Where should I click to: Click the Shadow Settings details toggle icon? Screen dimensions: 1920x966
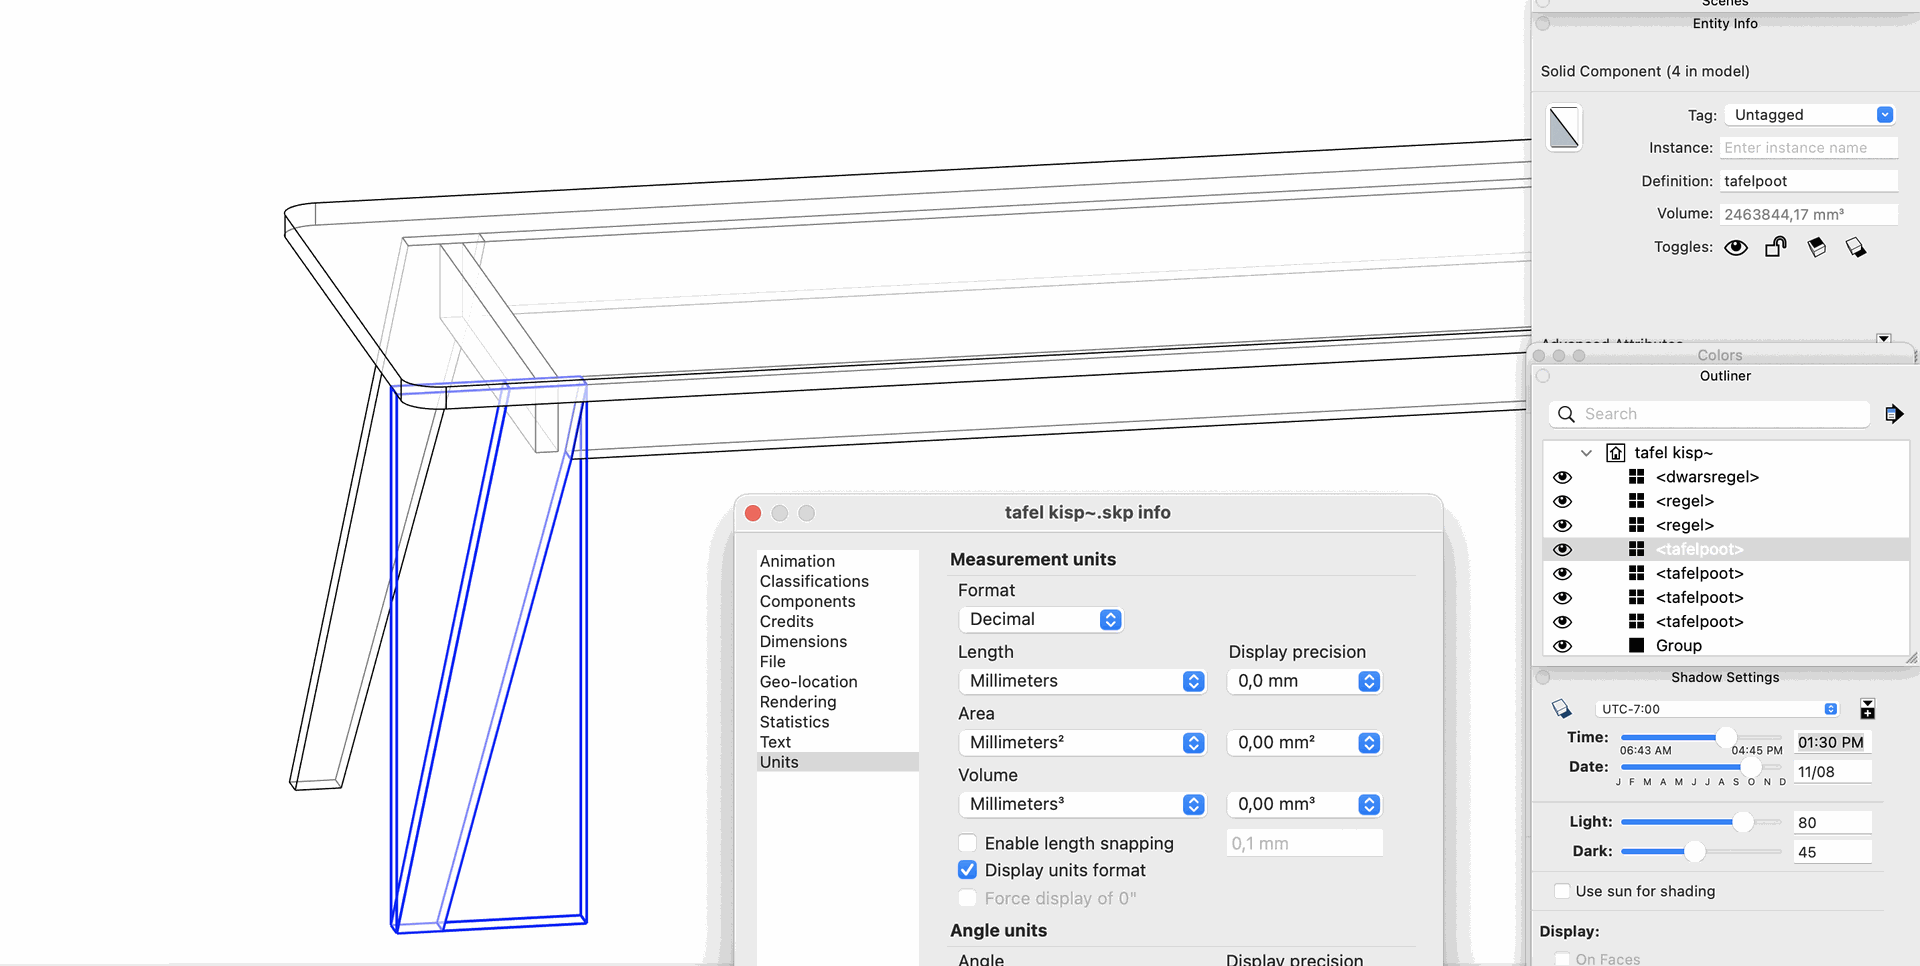coord(1867,709)
